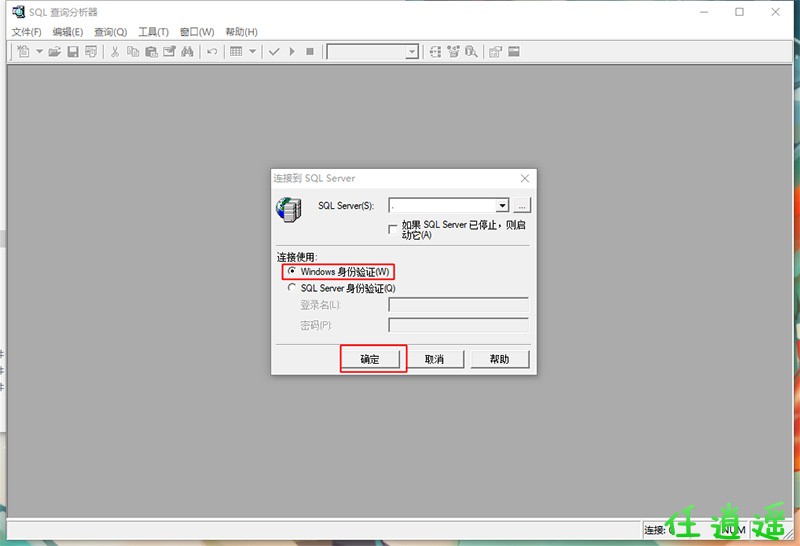Click the SQL 查询分析器 title bar app icon
Screen dimensions: 800x546
18,12
